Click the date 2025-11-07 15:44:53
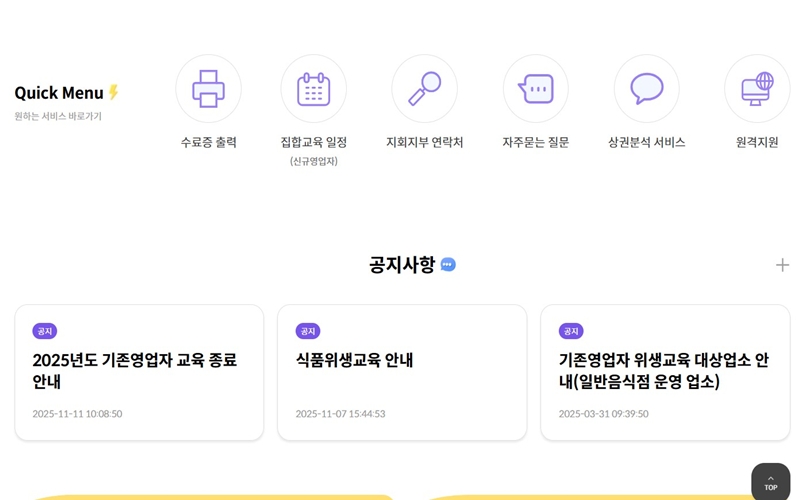 click(x=340, y=414)
